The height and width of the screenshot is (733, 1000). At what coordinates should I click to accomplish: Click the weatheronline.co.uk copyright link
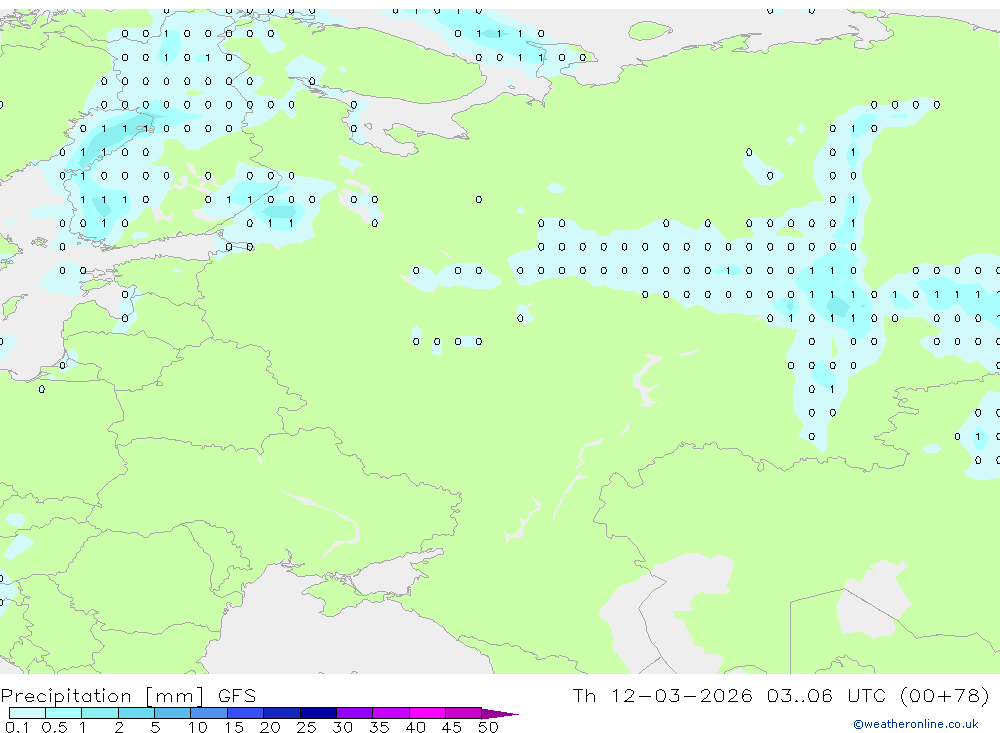point(916,724)
